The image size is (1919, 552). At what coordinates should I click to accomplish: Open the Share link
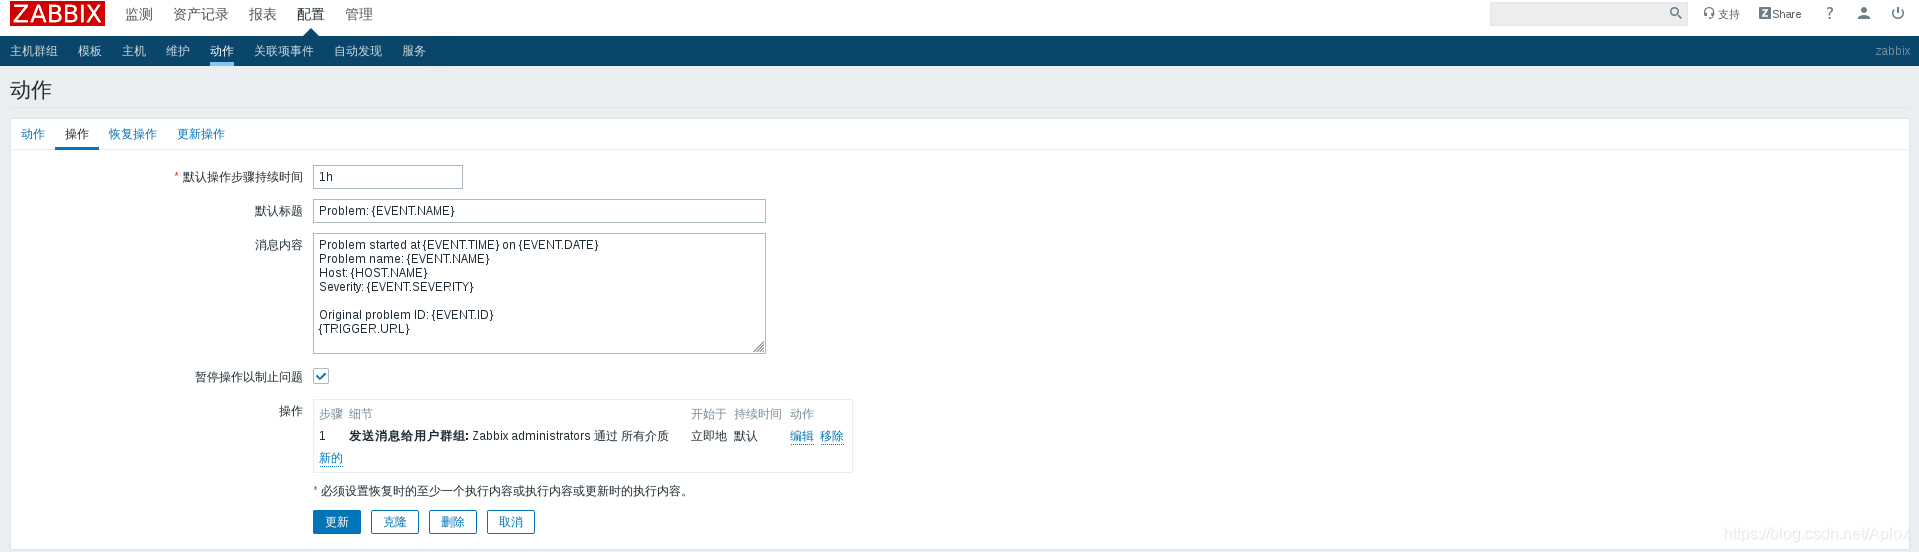tap(1780, 14)
